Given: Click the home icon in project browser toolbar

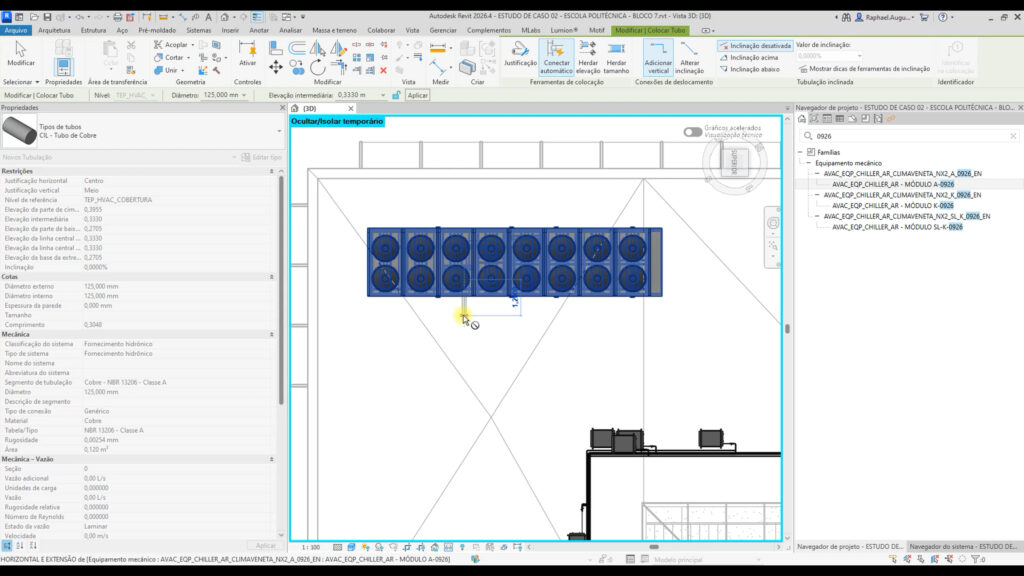Looking at the screenshot, I should (802, 119).
